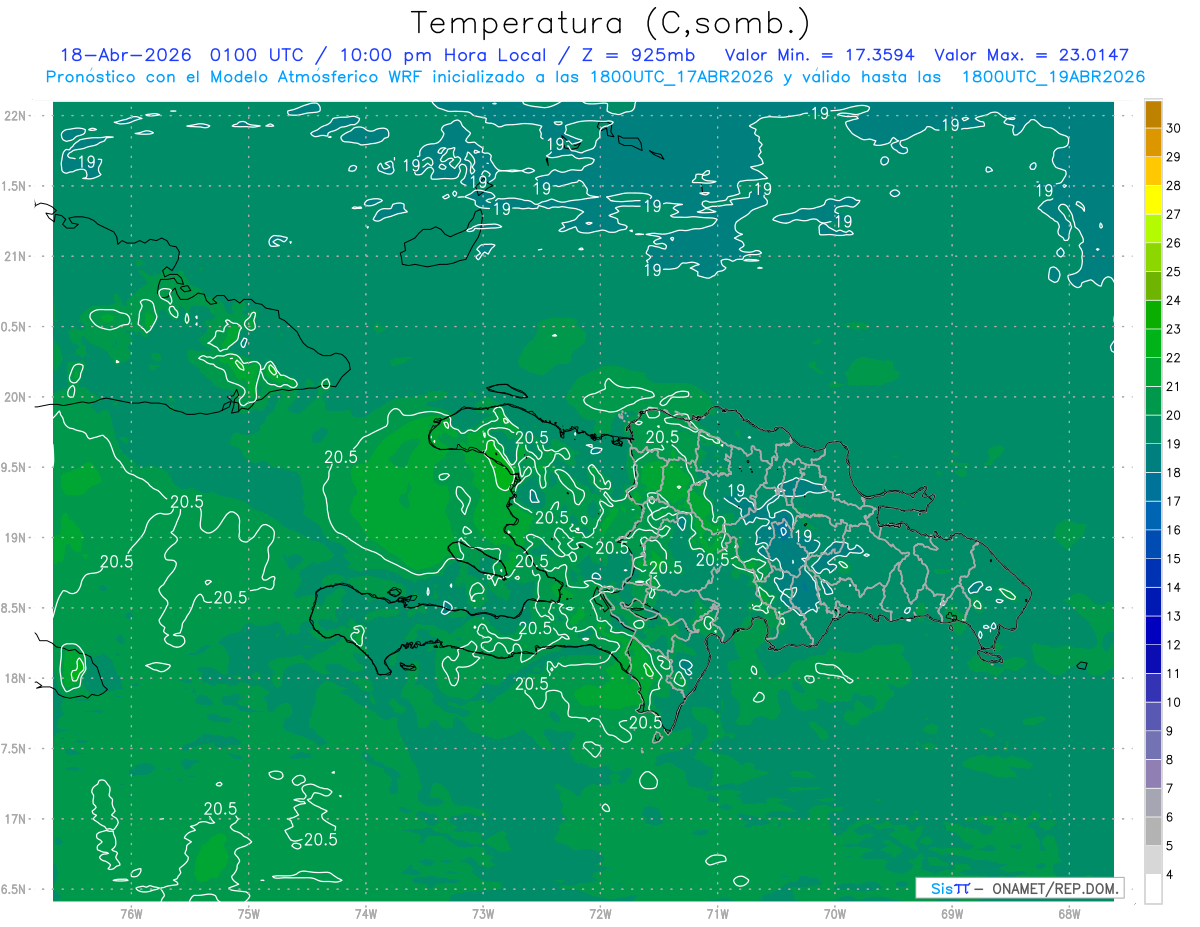Screen dimensions: 1200x927
Task: Click the 22N latitude axis label
Action: (x=16, y=115)
